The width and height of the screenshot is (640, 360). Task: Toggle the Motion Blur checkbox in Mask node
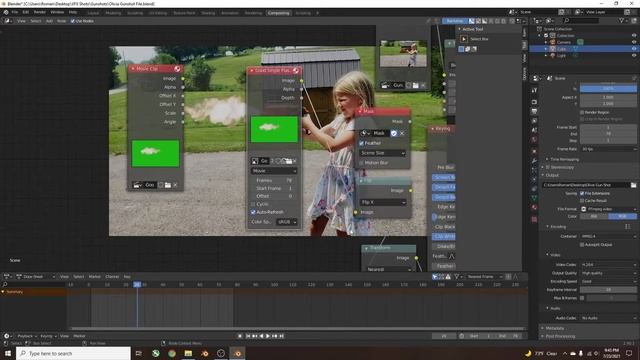click(x=361, y=163)
